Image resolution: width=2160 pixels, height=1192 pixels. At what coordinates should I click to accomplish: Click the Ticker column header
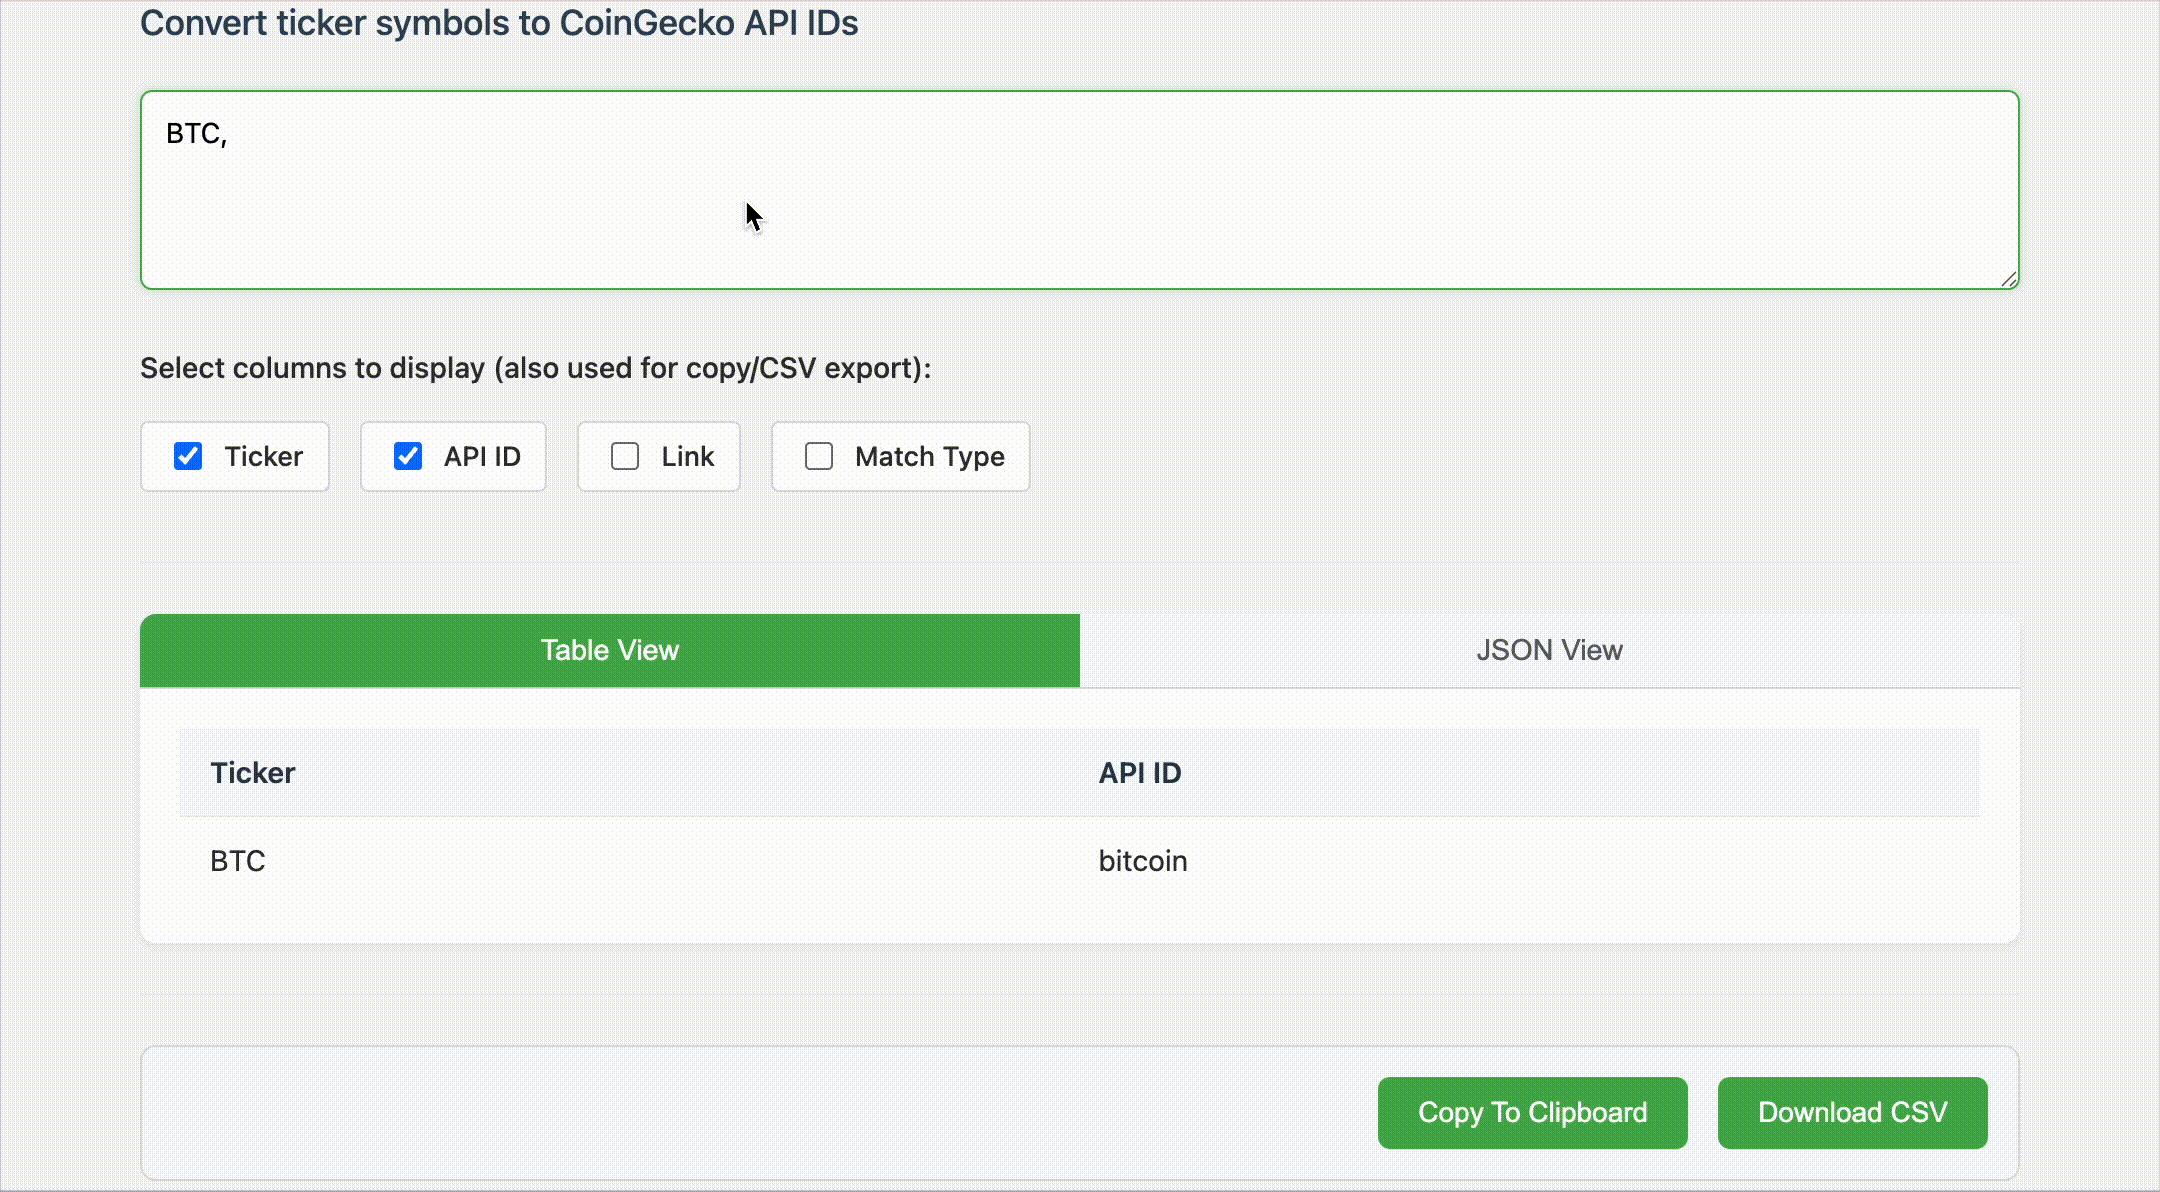(253, 772)
